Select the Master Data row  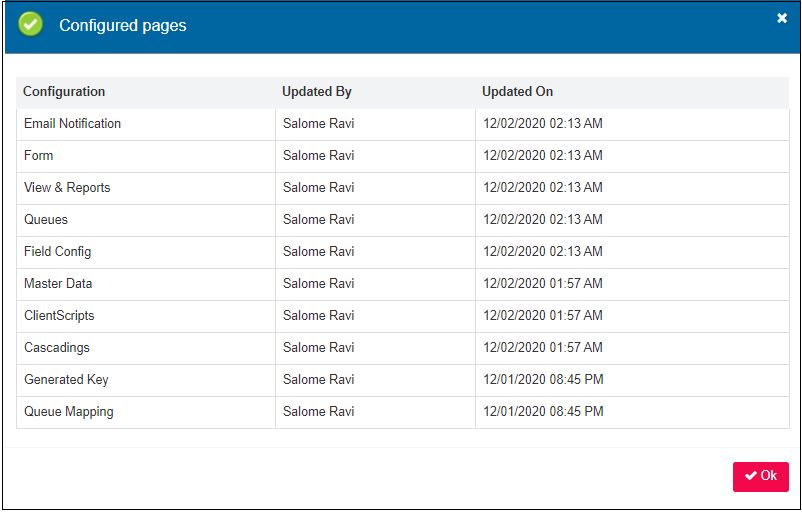[58, 284]
